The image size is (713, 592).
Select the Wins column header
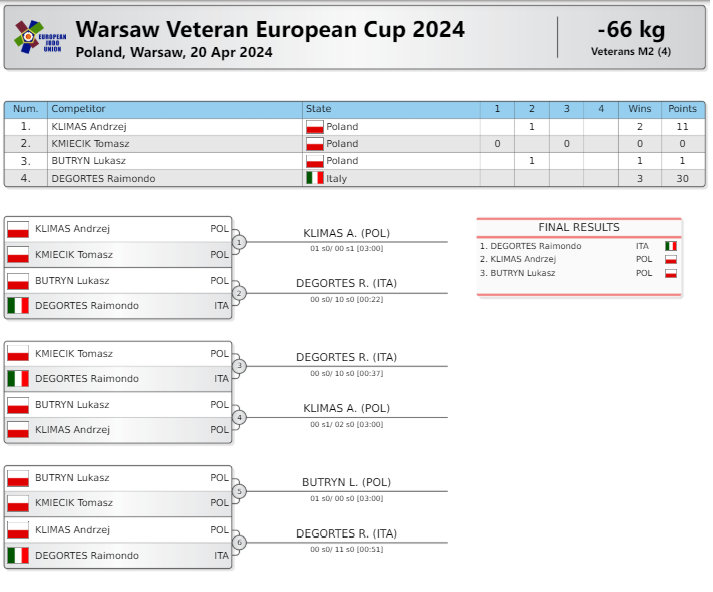coord(639,109)
